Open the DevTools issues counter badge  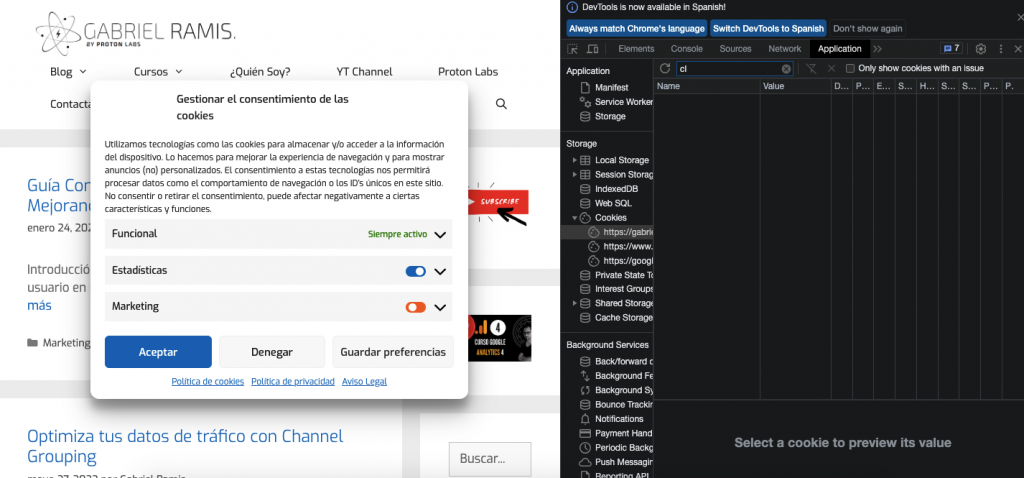click(951, 49)
